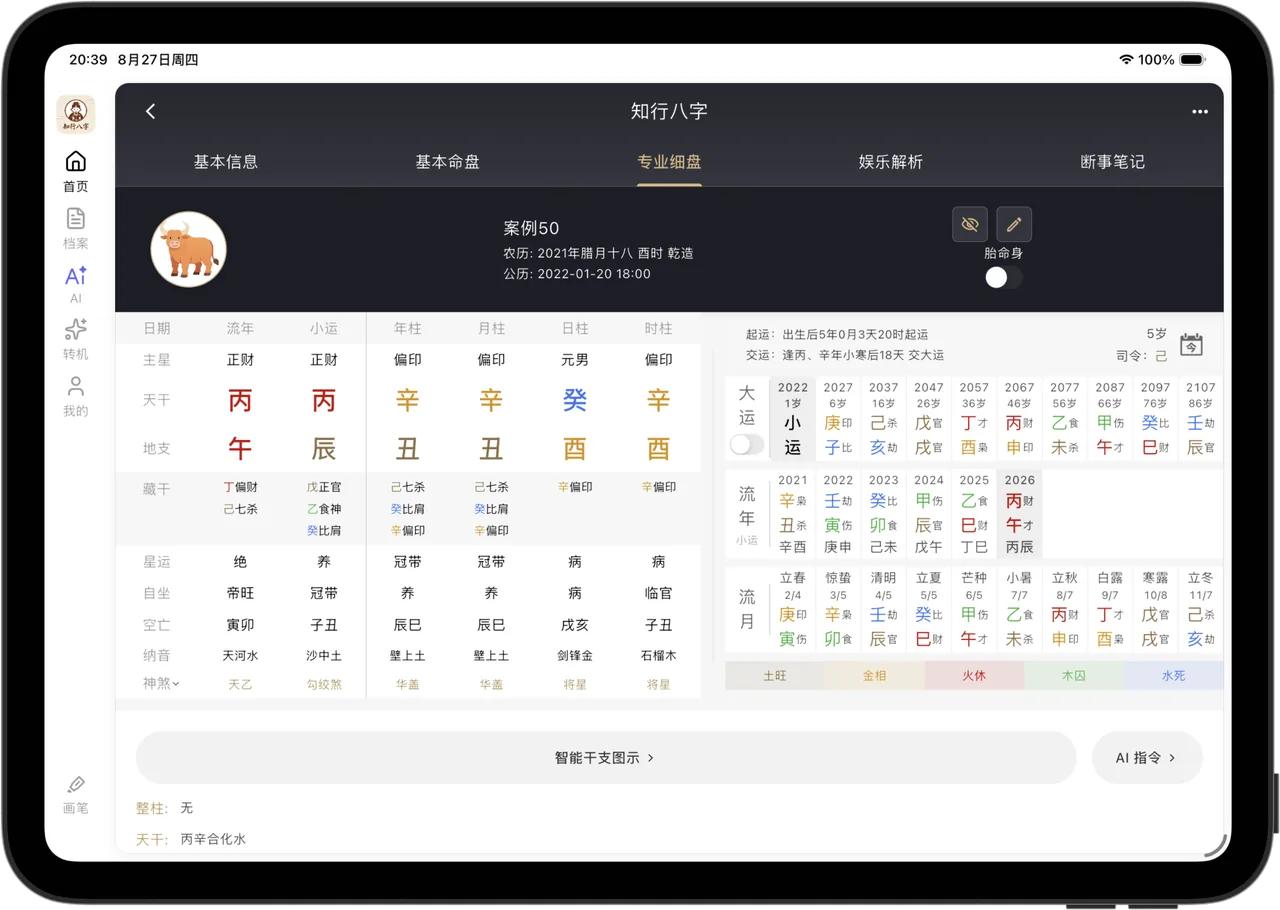Click 天乙 in the 神煞 row
The height and width of the screenshot is (910, 1280).
[x=240, y=685]
